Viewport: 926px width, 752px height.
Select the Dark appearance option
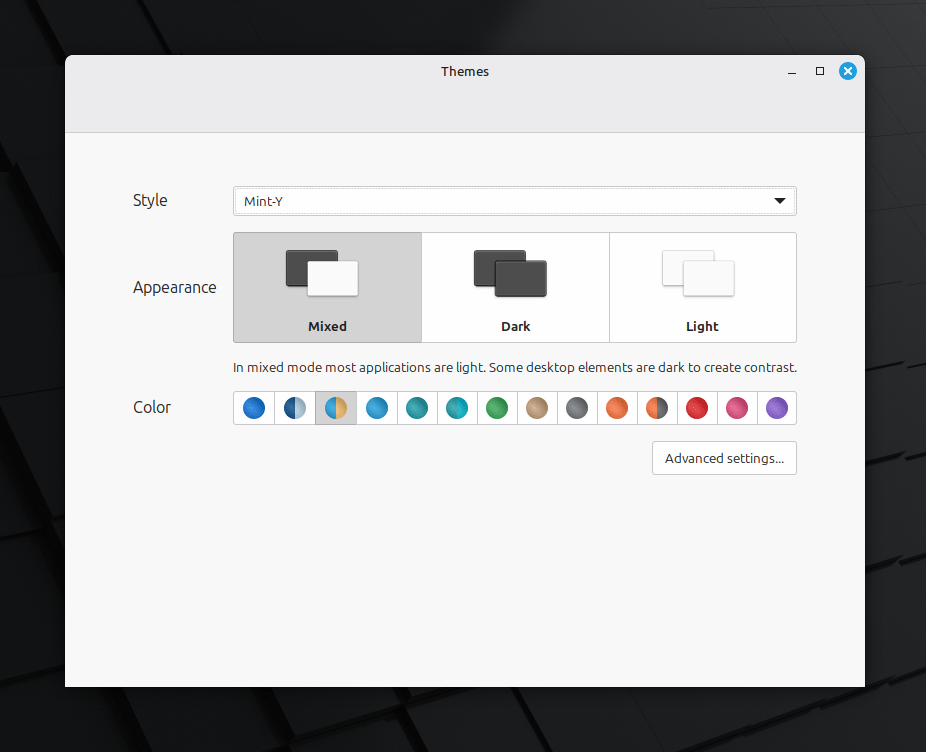point(516,287)
